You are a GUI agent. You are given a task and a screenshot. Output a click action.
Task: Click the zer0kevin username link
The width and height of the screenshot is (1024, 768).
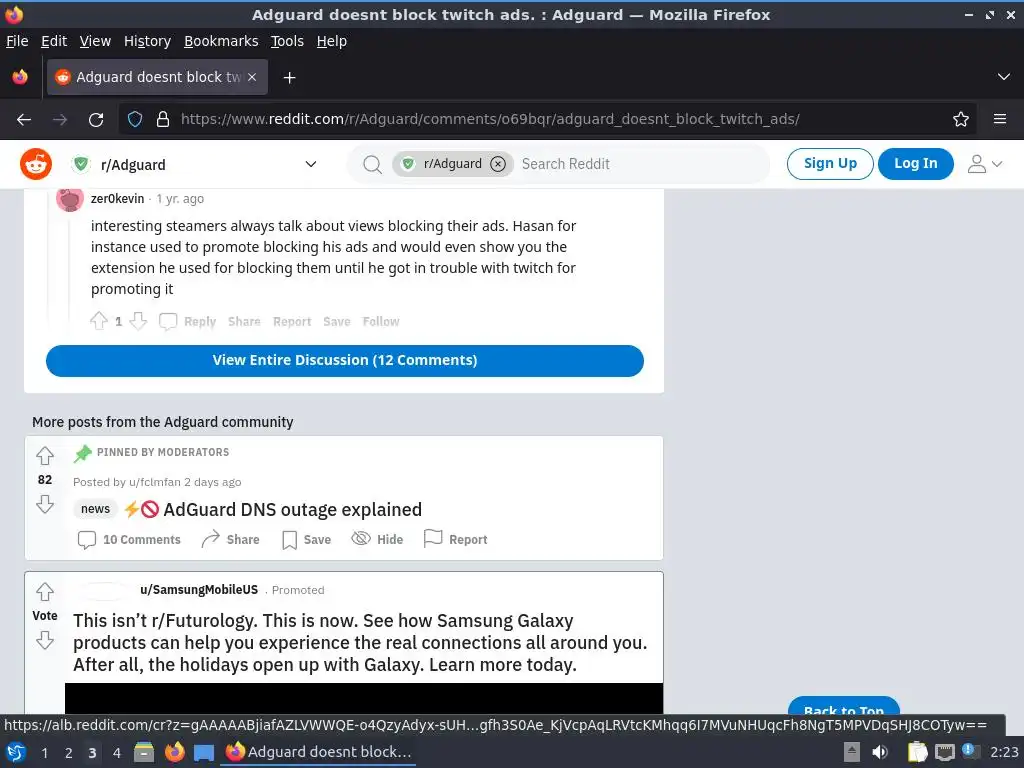pyautogui.click(x=118, y=199)
